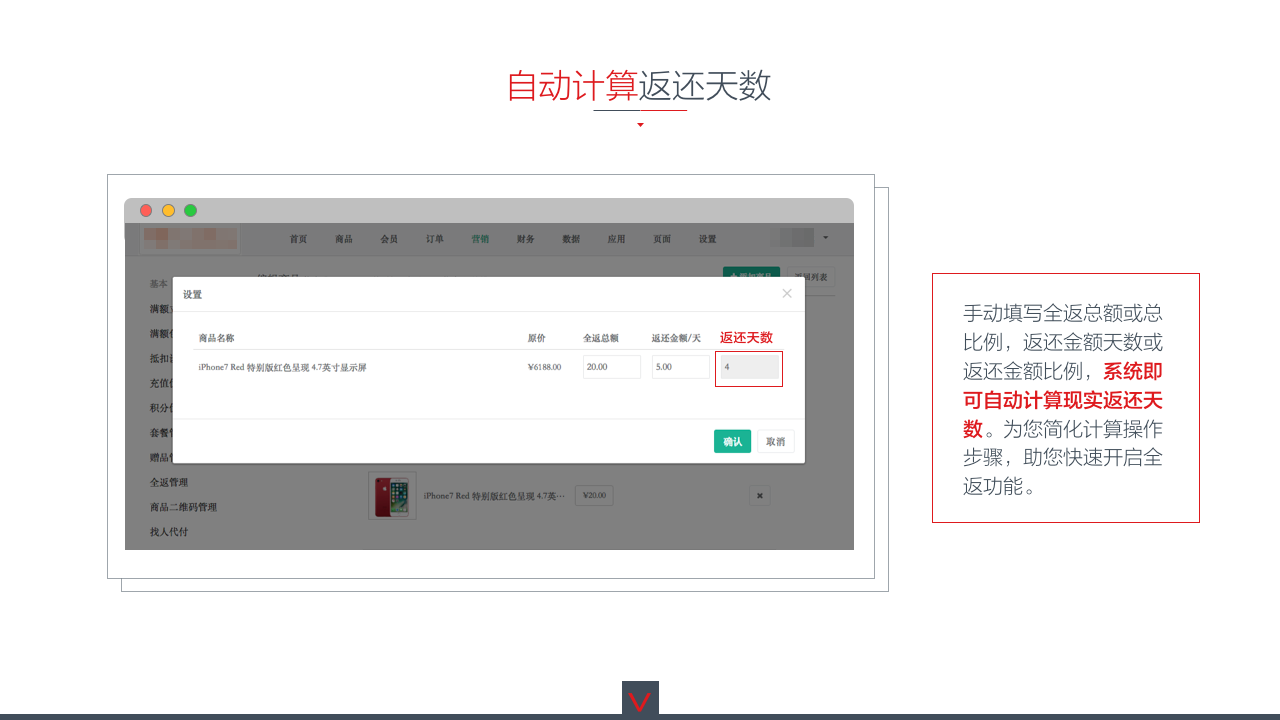1280x720 pixels.
Task: Open the 营销 menu tab
Action: coord(480,239)
